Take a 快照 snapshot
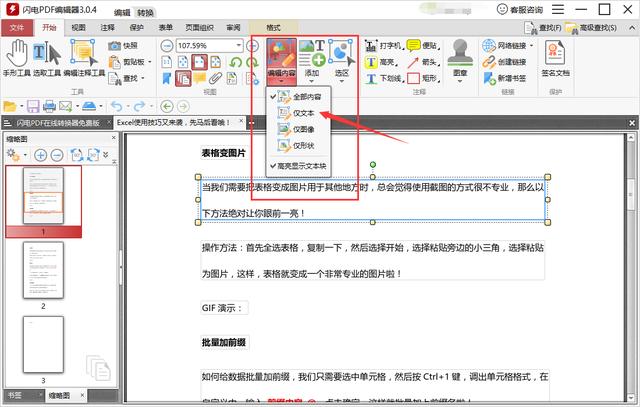 123,46
